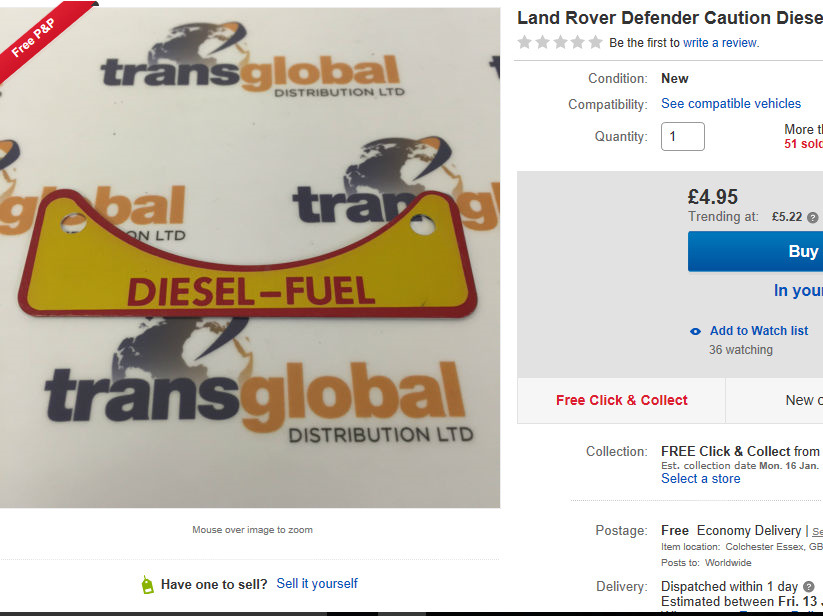Click the blue Buy it now button
This screenshot has height=616, width=823.
pos(755,251)
